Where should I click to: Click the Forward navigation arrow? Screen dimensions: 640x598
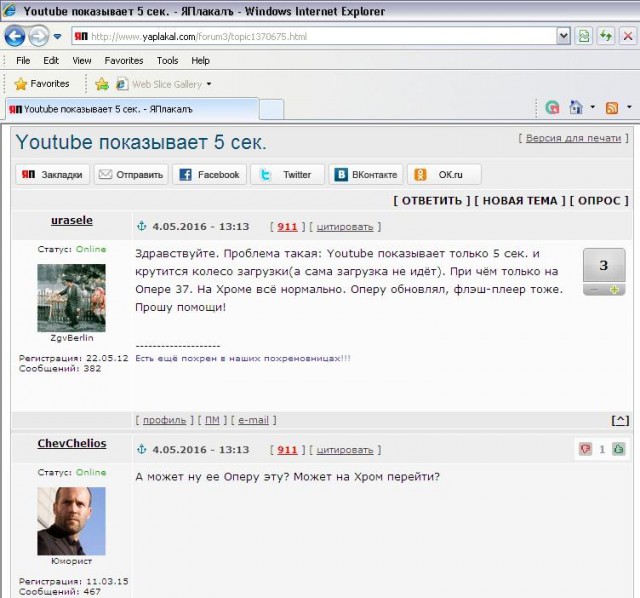coord(38,36)
